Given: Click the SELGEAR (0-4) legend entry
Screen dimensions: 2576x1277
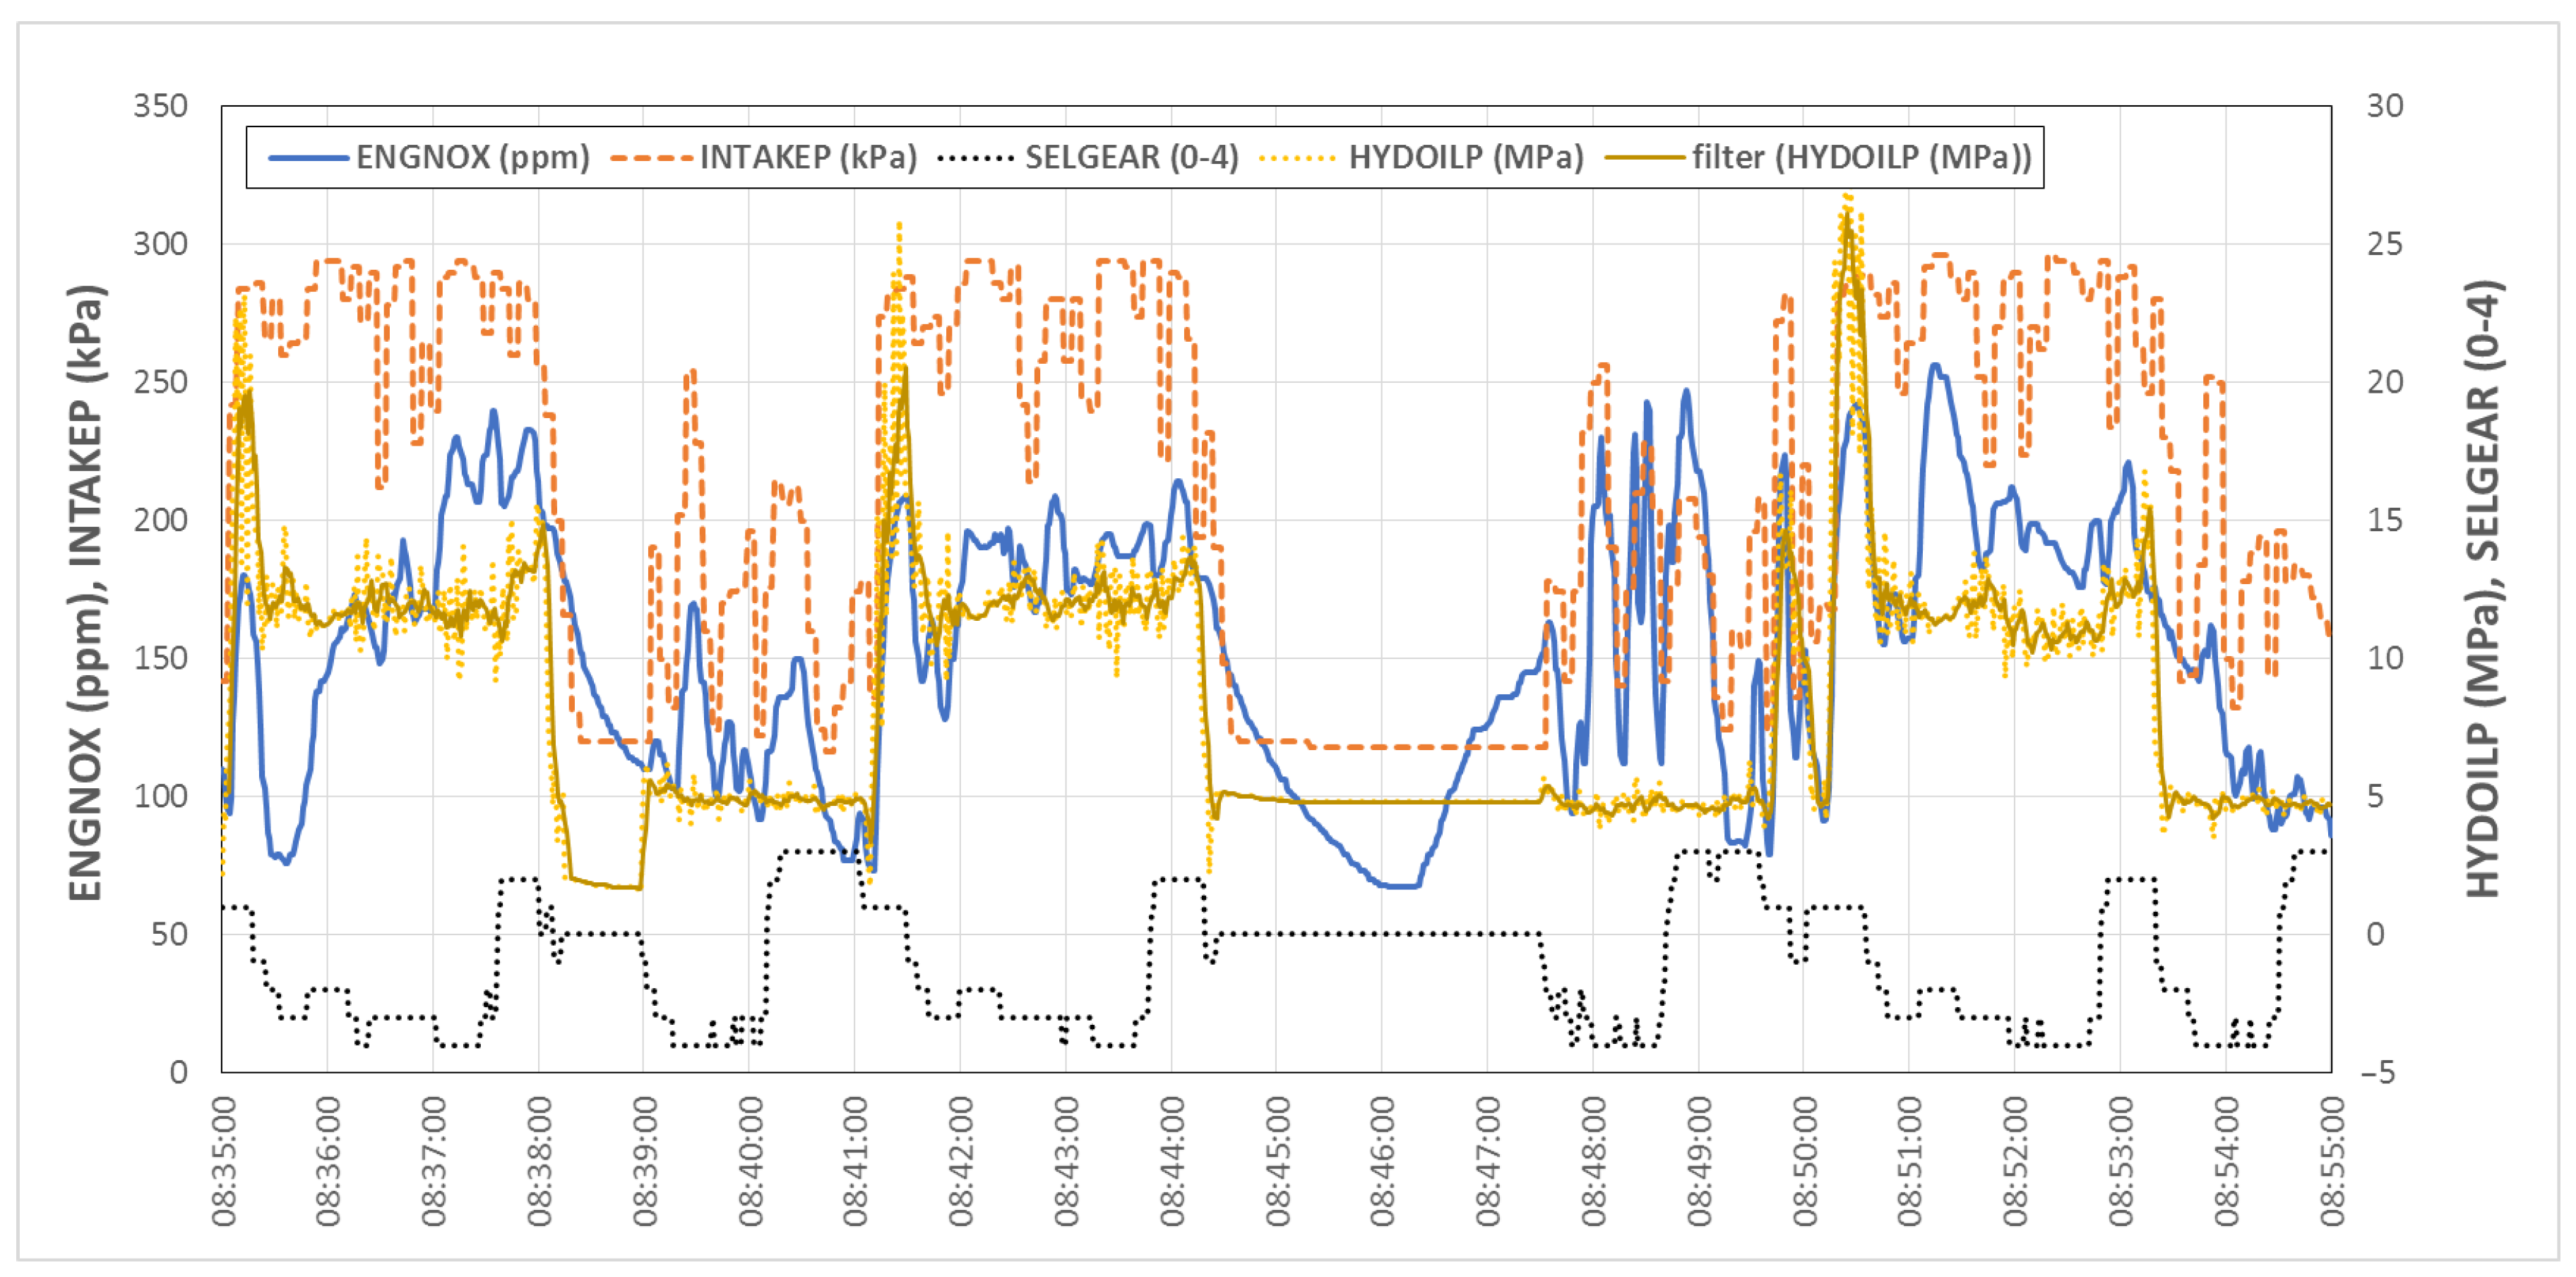Looking at the screenshot, I should (1131, 158).
